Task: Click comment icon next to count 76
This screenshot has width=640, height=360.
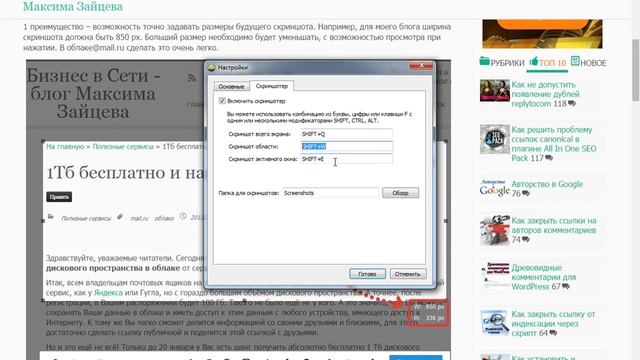Action: click(x=526, y=194)
